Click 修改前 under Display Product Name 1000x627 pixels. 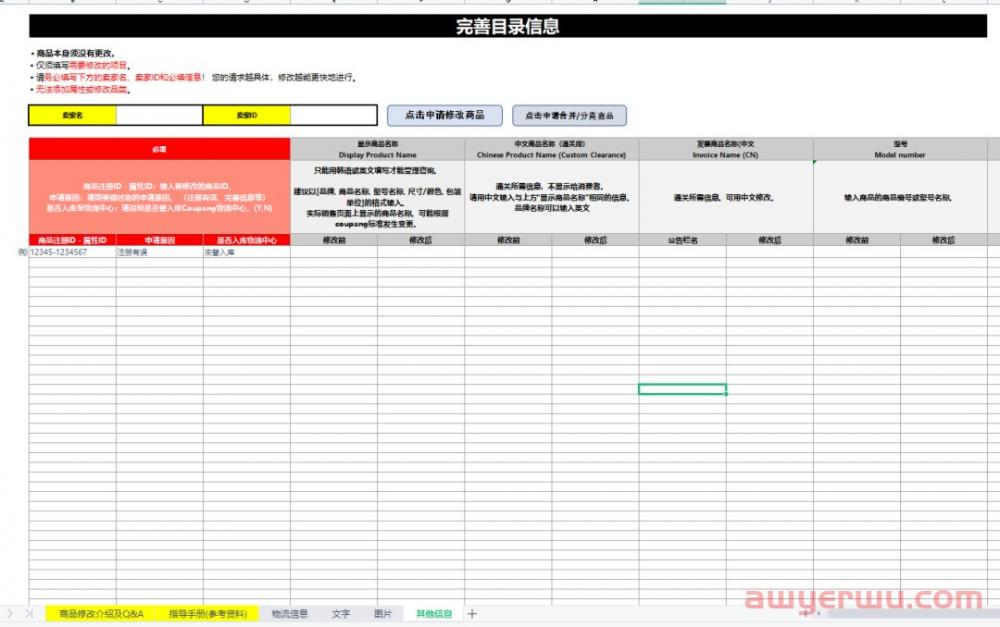tap(334, 240)
